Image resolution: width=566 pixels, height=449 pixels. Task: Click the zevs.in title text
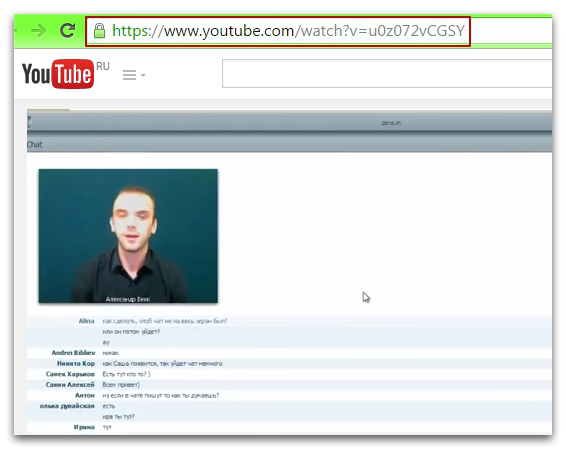coord(391,123)
